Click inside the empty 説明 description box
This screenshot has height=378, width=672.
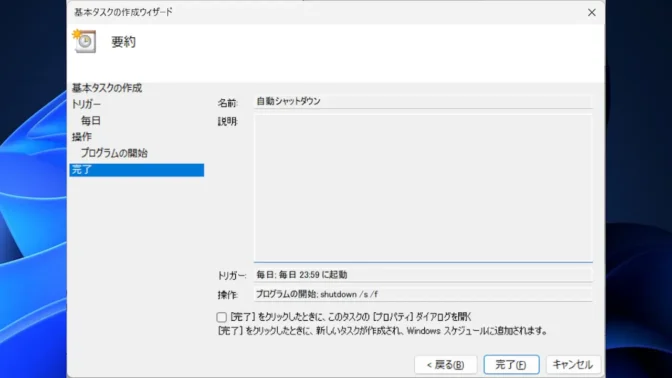tap(423, 188)
